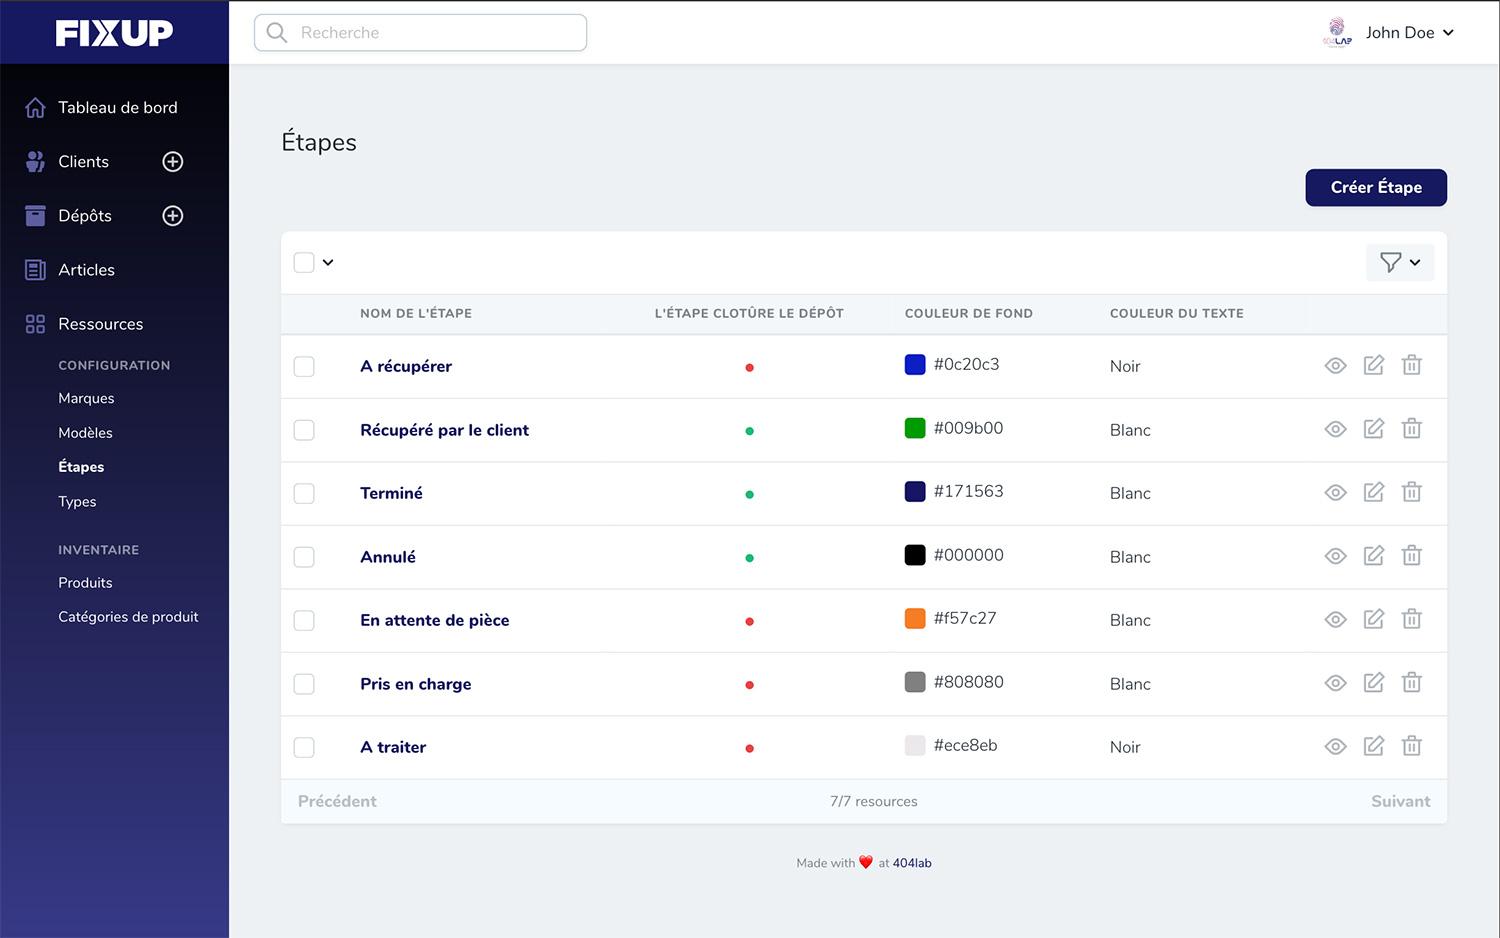Open the Articles section
The height and width of the screenshot is (938, 1500).
click(x=86, y=270)
